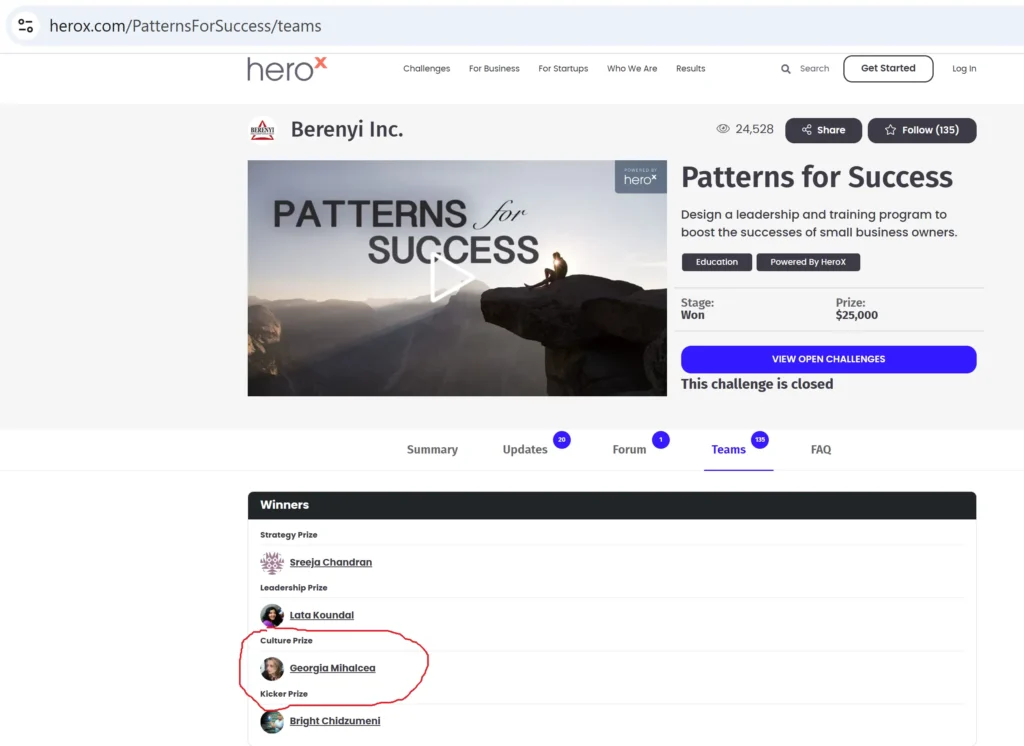Click the Powered by HeroX badge on video
The width and height of the screenshot is (1024, 746).
[640, 177]
